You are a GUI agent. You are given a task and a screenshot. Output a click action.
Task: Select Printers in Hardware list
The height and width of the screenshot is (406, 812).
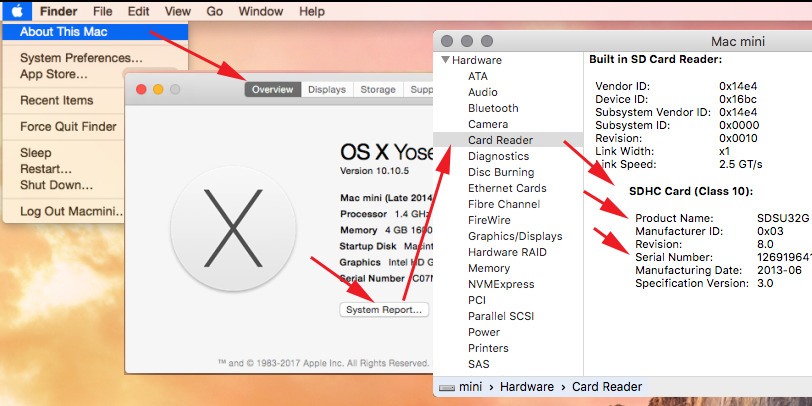(488, 349)
